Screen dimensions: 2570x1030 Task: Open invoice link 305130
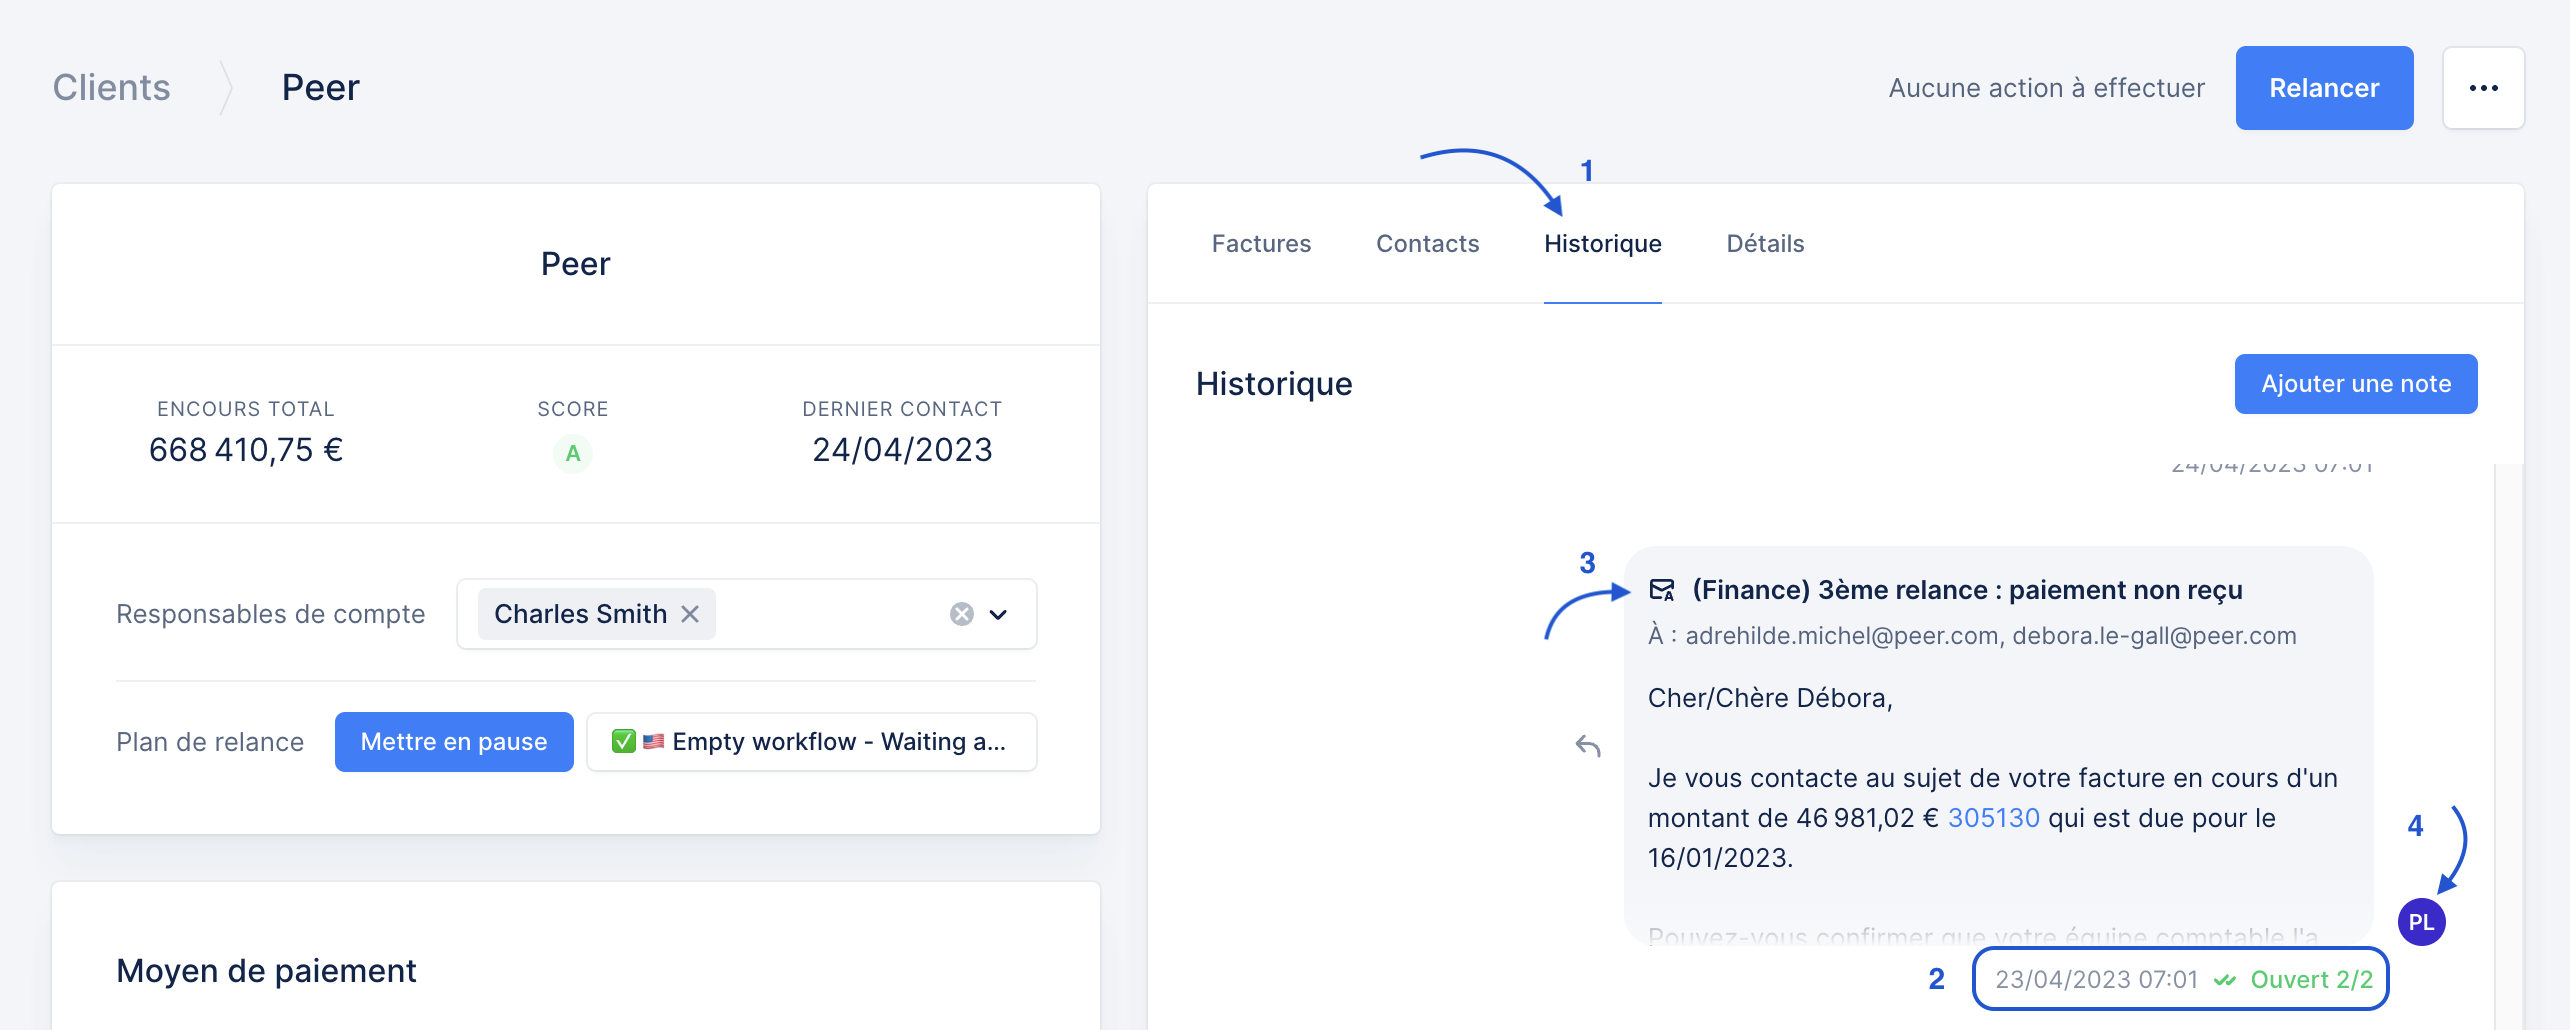(x=1993, y=818)
